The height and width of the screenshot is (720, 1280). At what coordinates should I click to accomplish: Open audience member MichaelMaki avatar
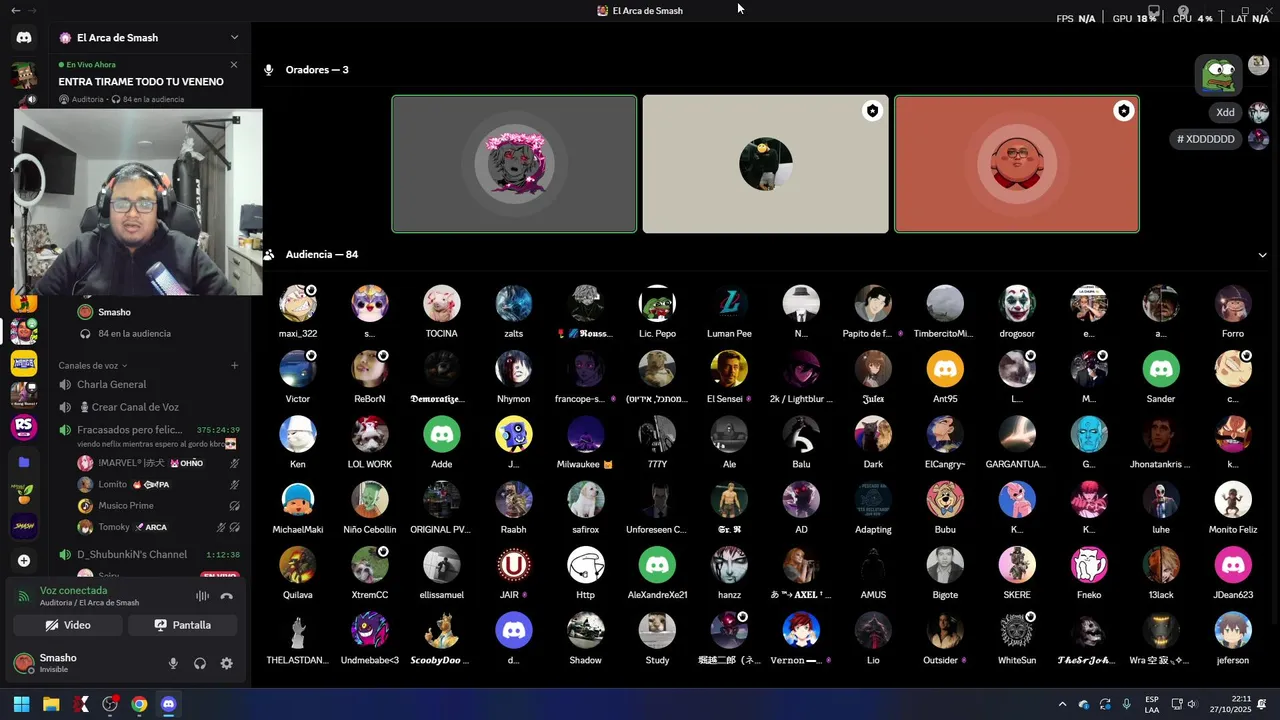point(298,499)
